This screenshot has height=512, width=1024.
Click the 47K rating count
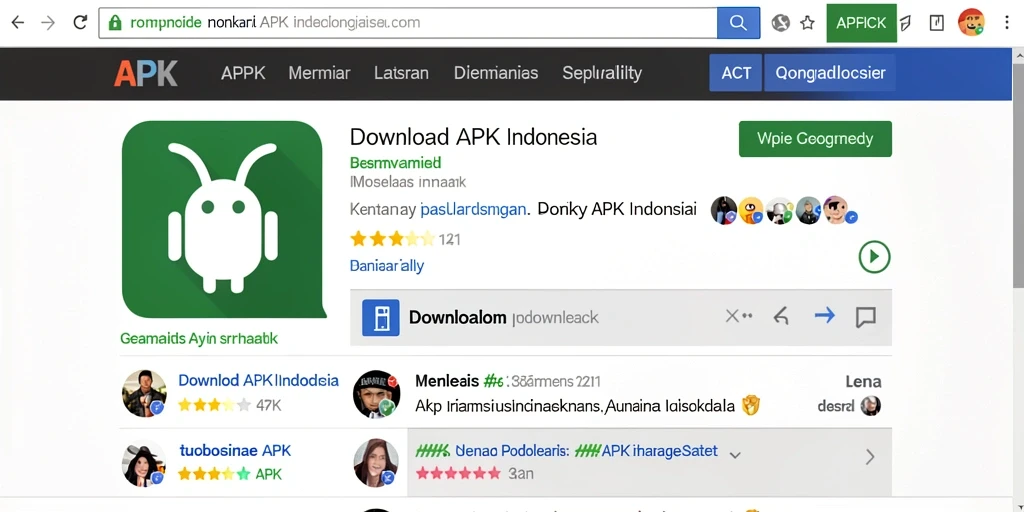coord(268,406)
